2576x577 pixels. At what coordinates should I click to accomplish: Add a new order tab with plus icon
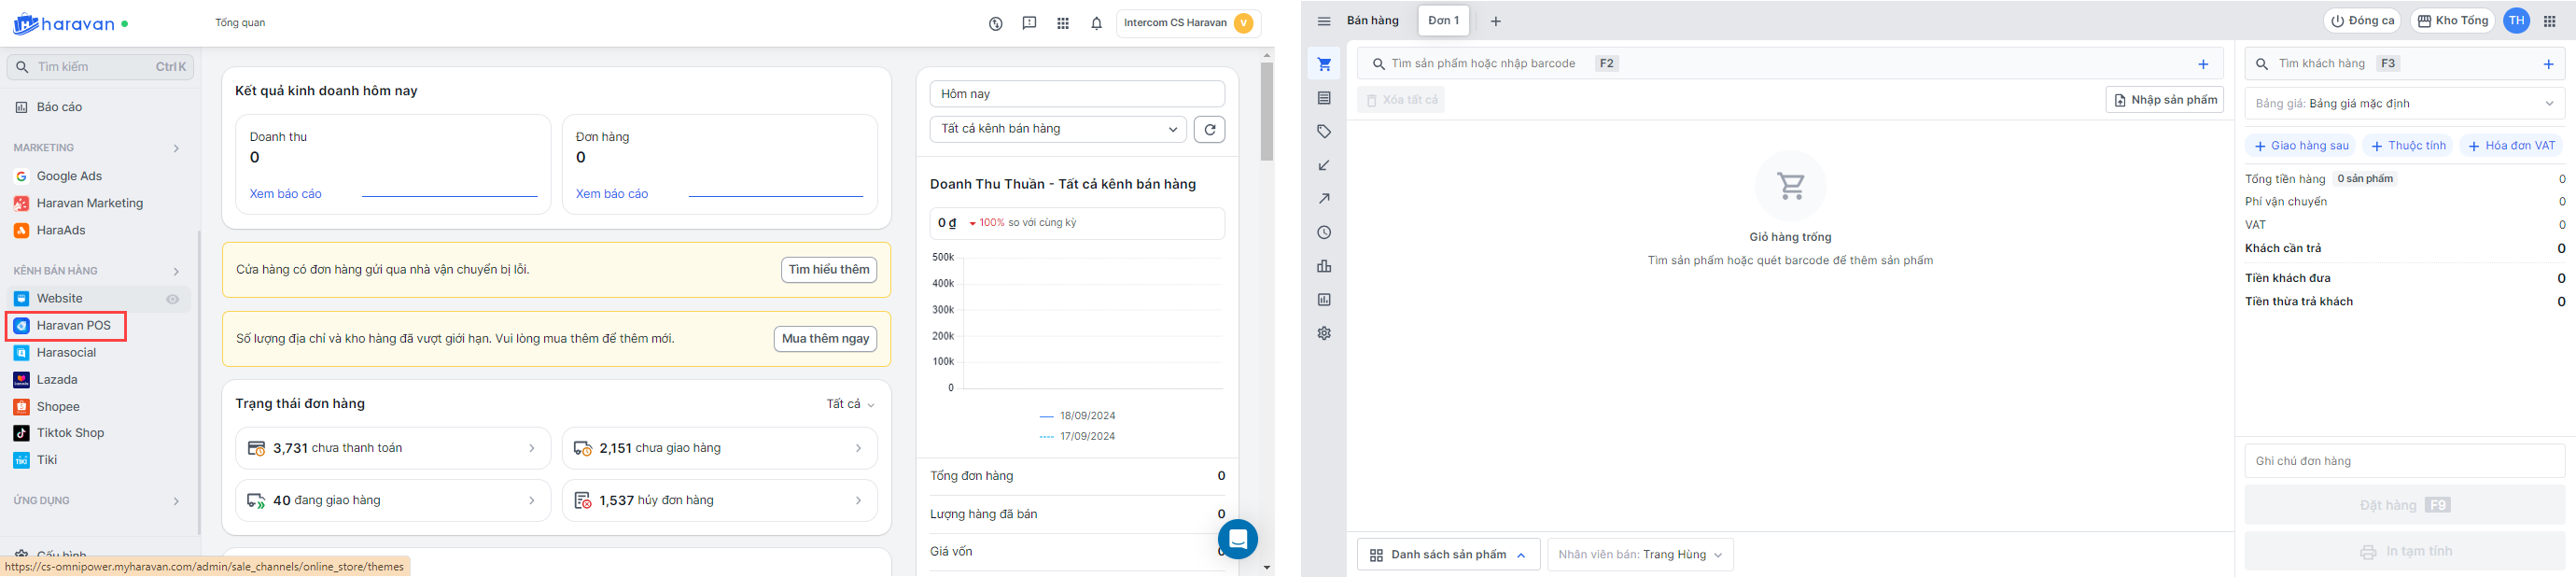[1495, 21]
